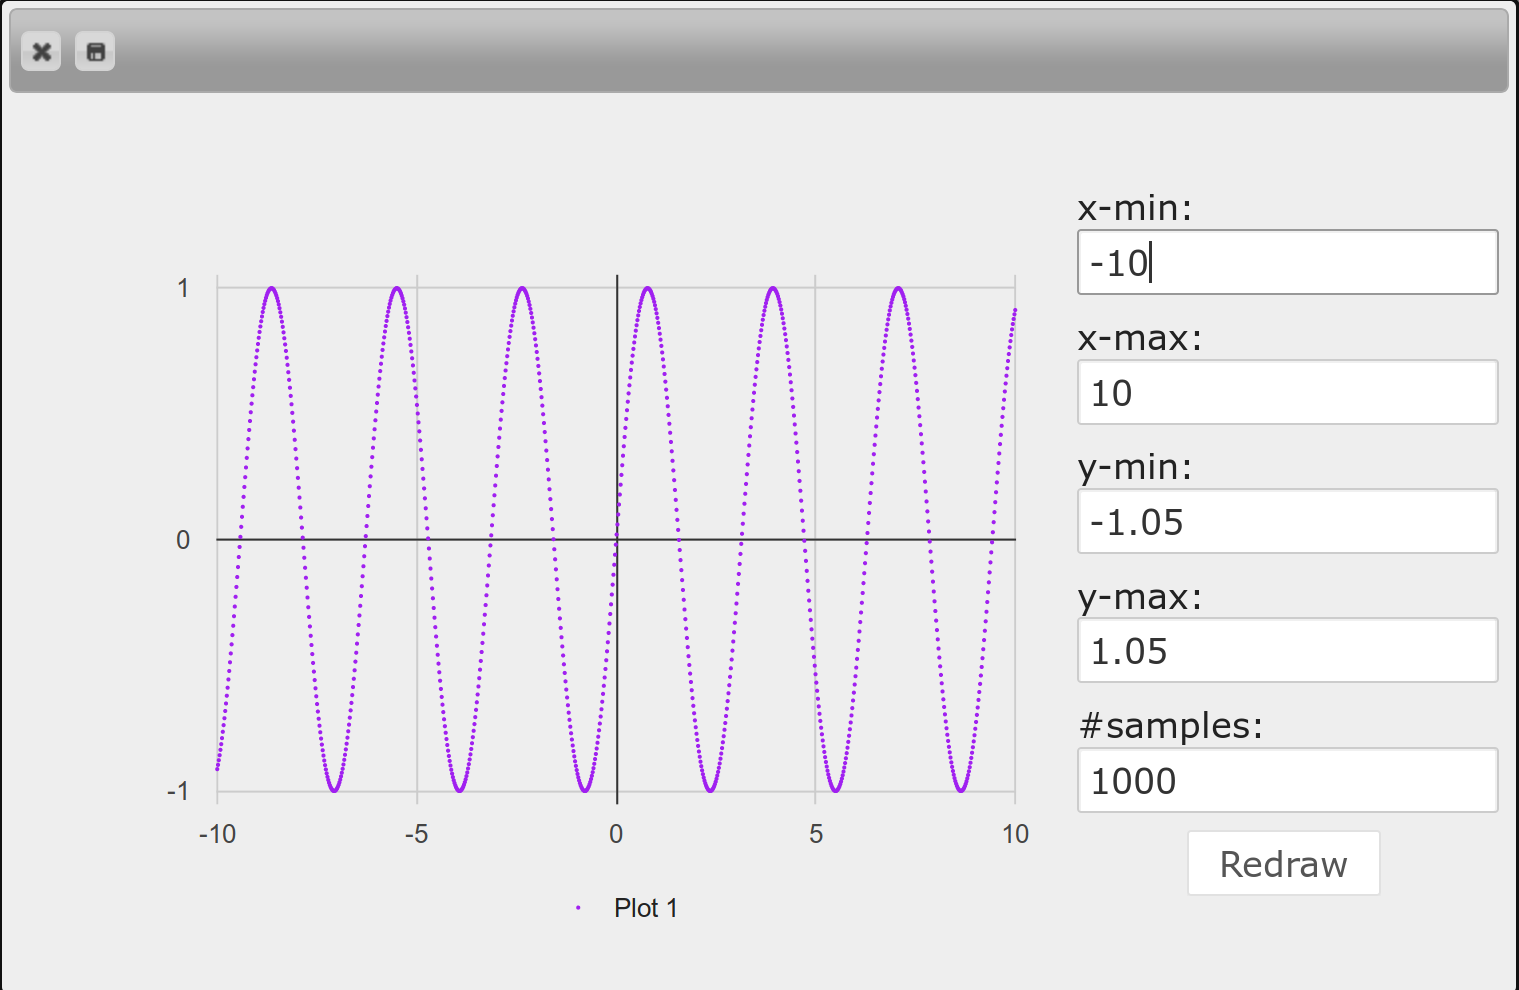Click the X close icon in toolbar

[41, 52]
